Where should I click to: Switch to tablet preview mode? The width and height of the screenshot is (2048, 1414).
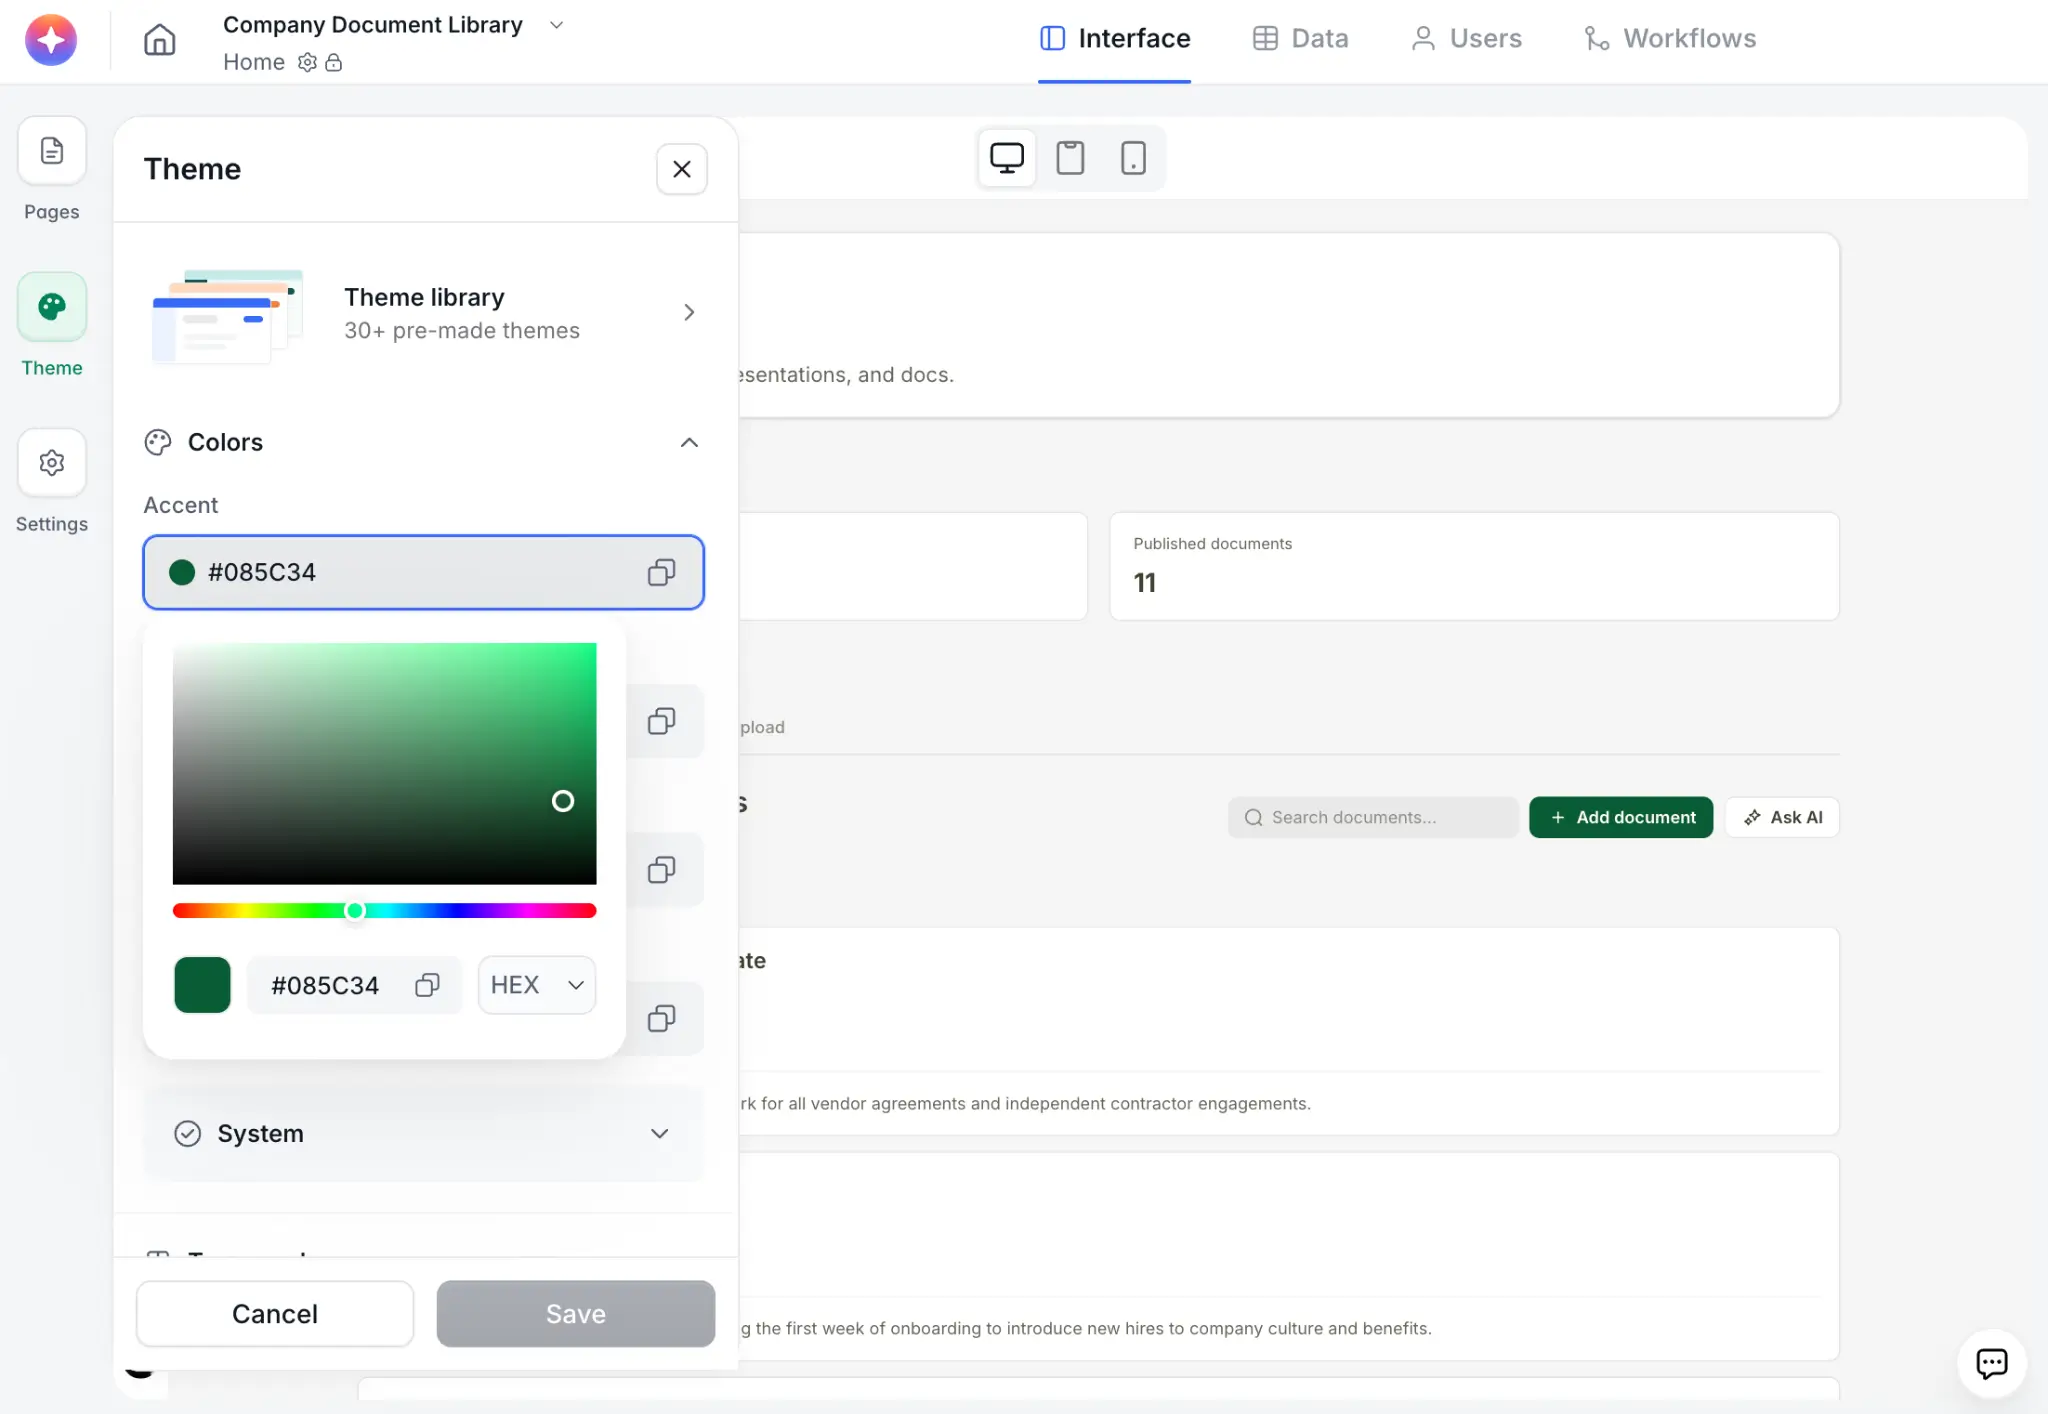click(x=1070, y=158)
